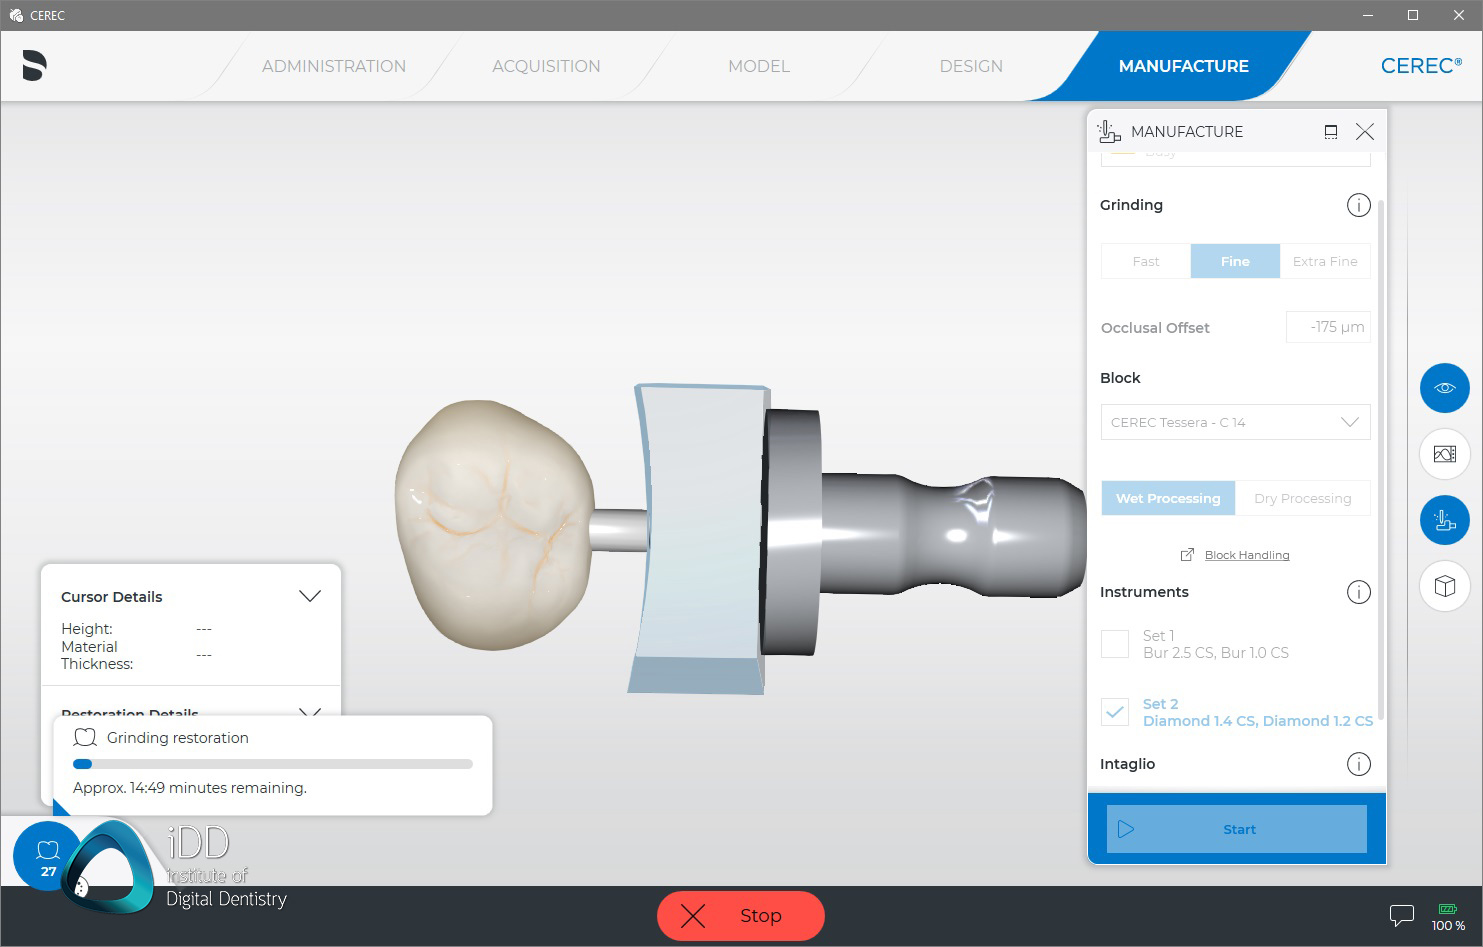Click the Occlusal Offset value field
1483x947 pixels.
(x=1328, y=327)
